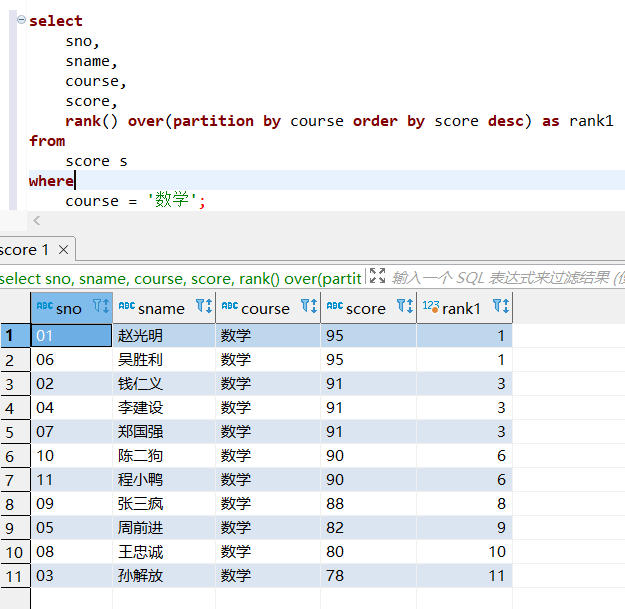Viewport: 625px width, 609px height.
Task: Click the green executed query text
Action: click(180, 279)
